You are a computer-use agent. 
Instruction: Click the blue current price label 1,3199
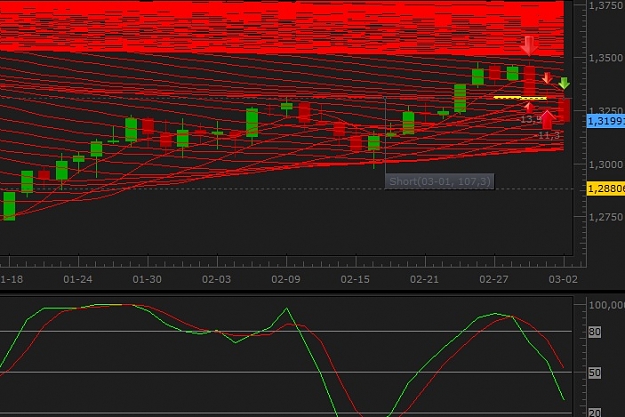[606, 121]
